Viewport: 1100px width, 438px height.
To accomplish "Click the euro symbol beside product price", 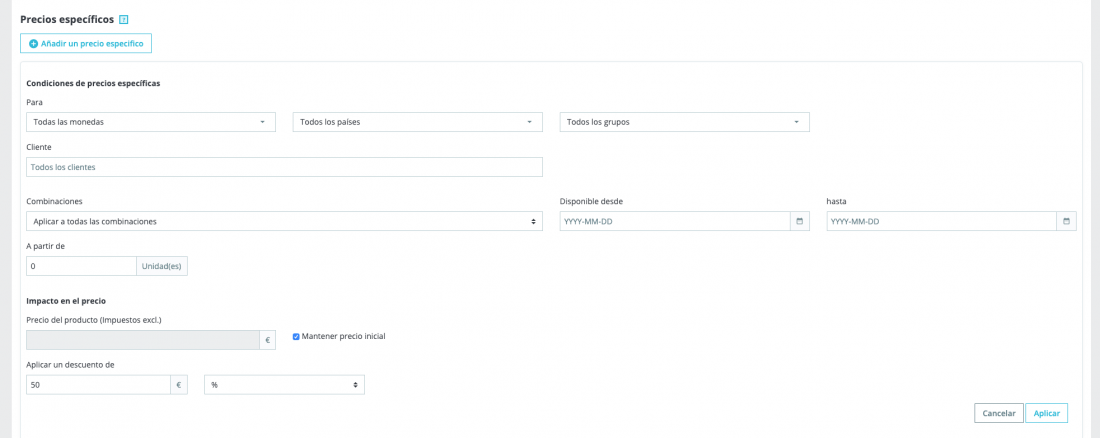I will coord(267,340).
